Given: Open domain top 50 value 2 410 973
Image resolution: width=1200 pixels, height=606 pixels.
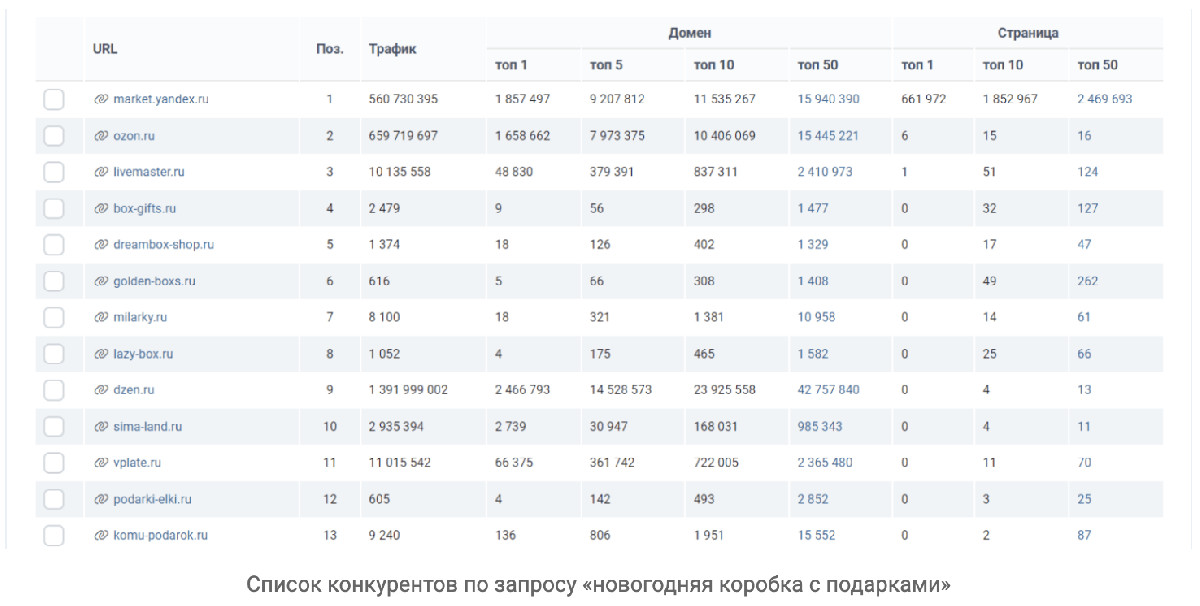Looking at the screenshot, I should click(825, 172).
